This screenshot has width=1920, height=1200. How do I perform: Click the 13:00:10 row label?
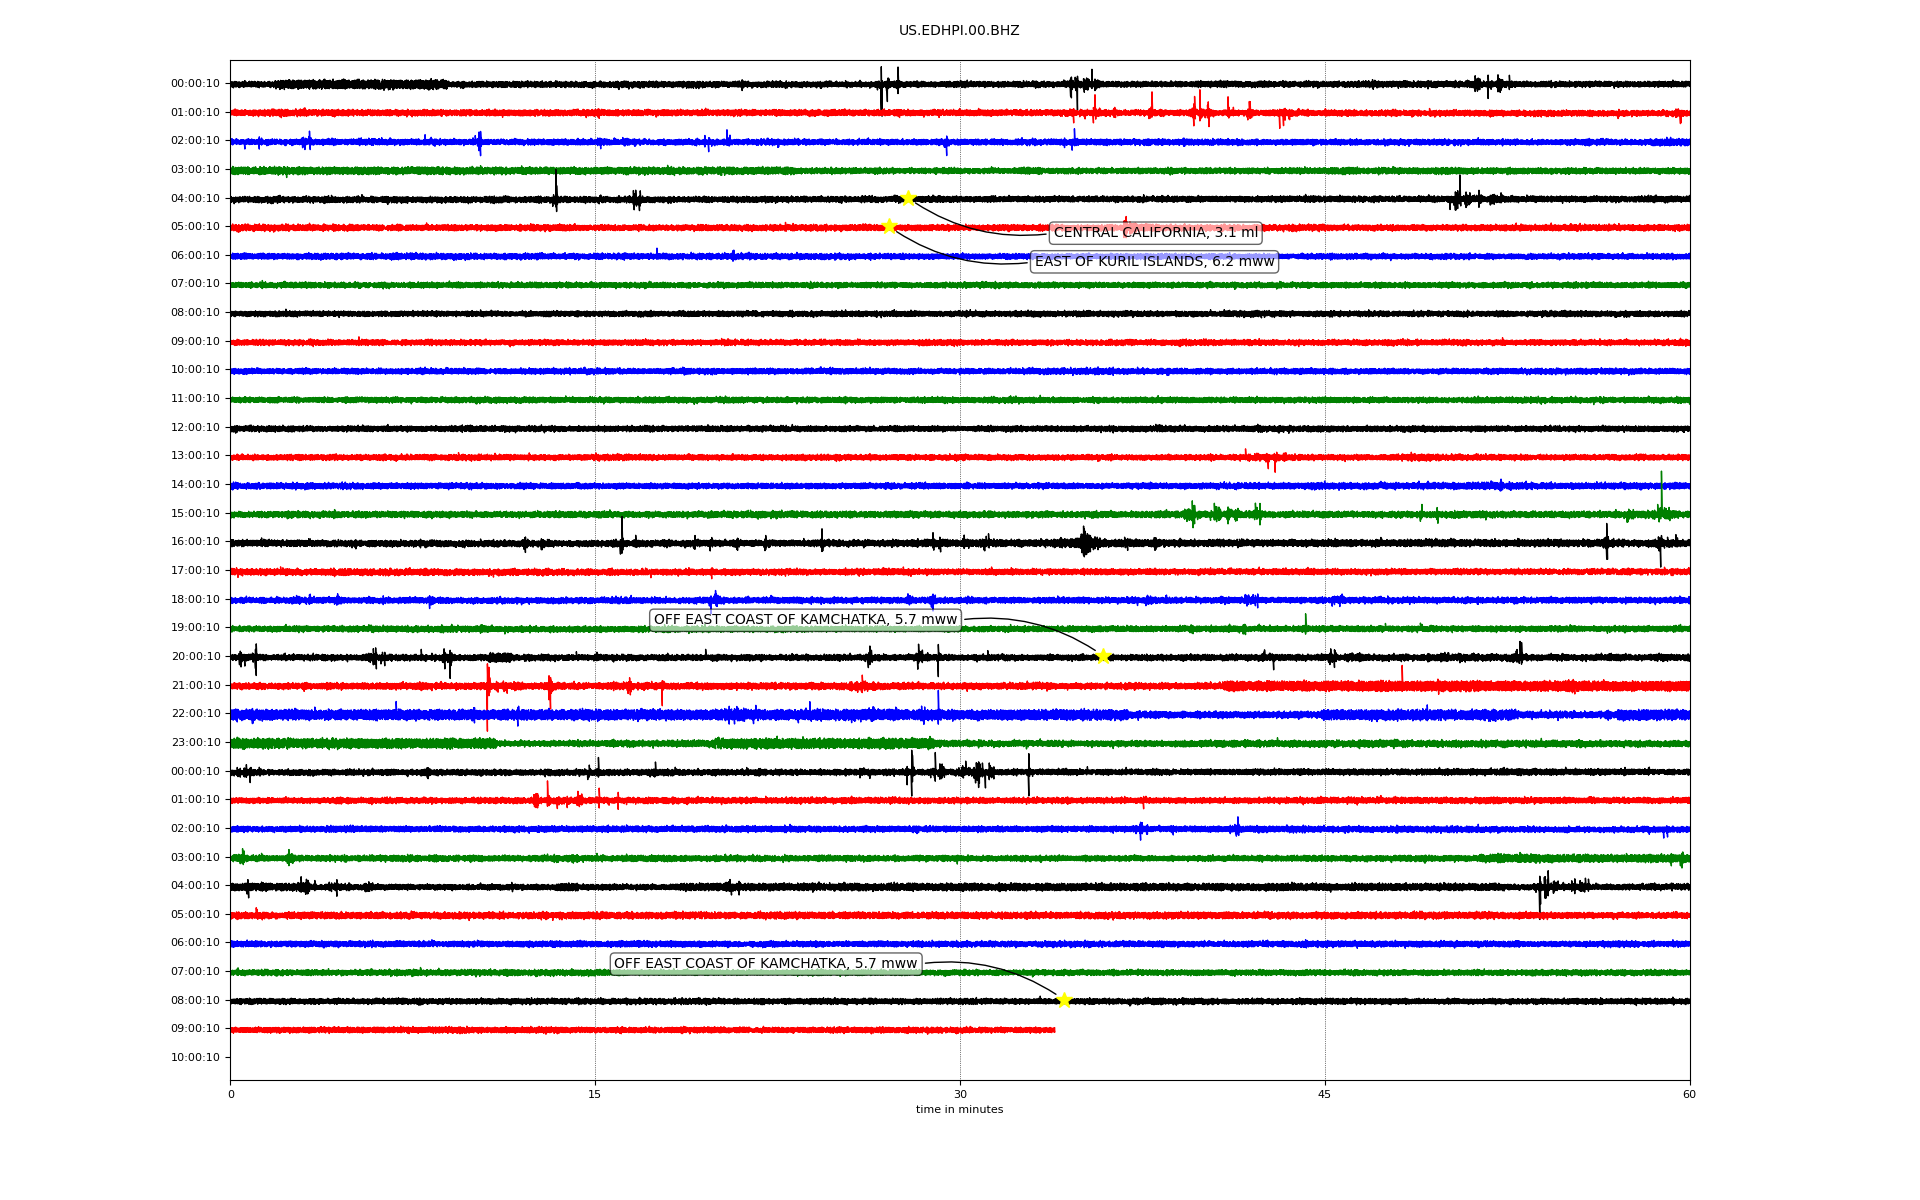coord(195,456)
